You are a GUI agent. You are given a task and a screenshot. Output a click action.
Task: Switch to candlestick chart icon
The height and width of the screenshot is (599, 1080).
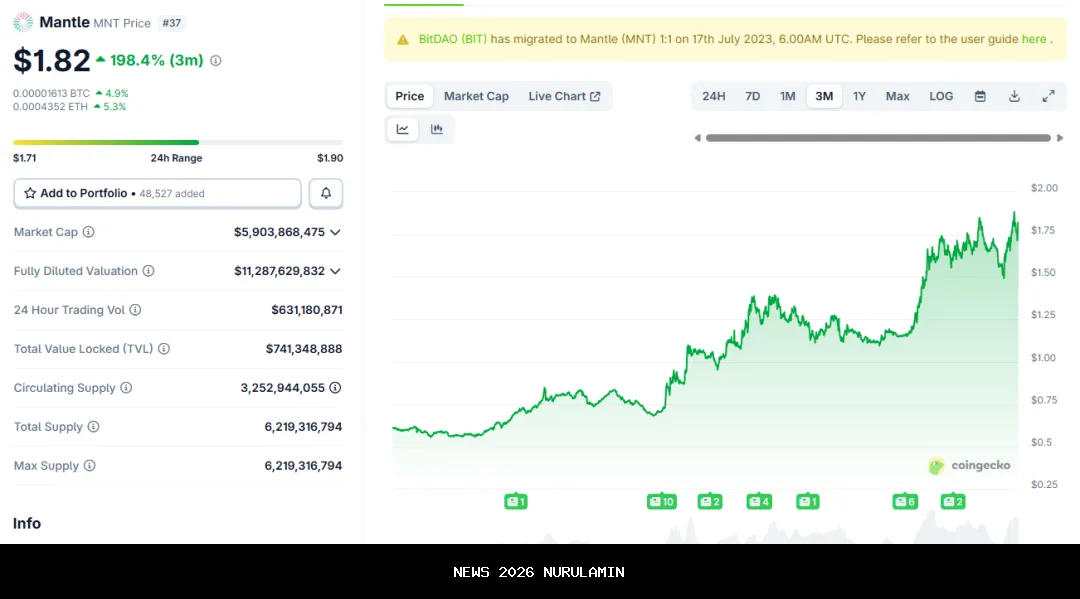coord(437,129)
